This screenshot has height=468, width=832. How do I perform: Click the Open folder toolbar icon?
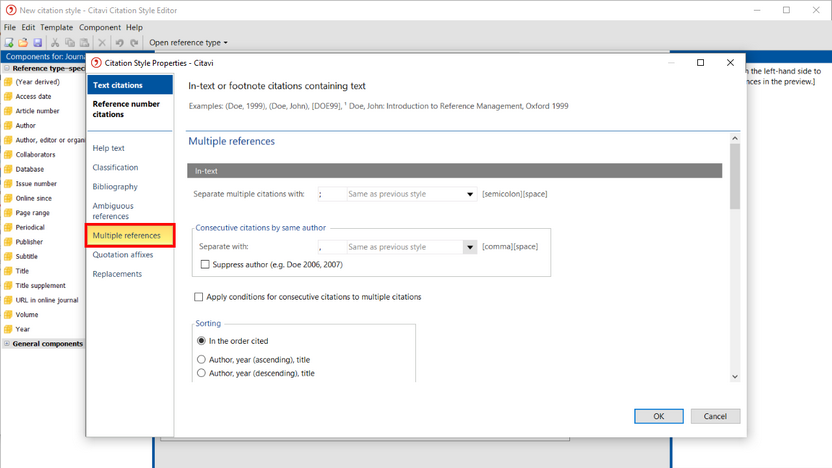coord(23,42)
